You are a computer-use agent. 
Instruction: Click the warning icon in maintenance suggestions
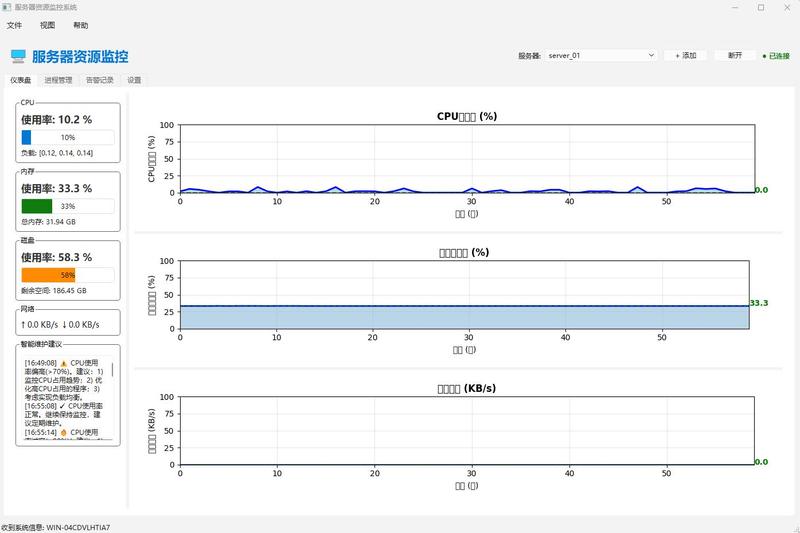64,363
